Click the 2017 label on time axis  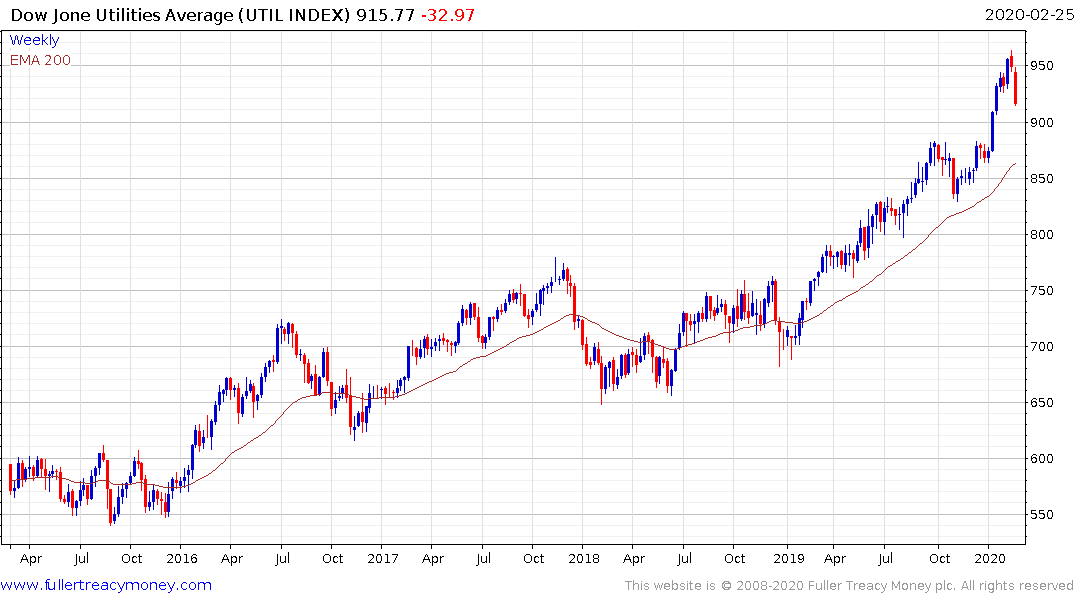383,558
